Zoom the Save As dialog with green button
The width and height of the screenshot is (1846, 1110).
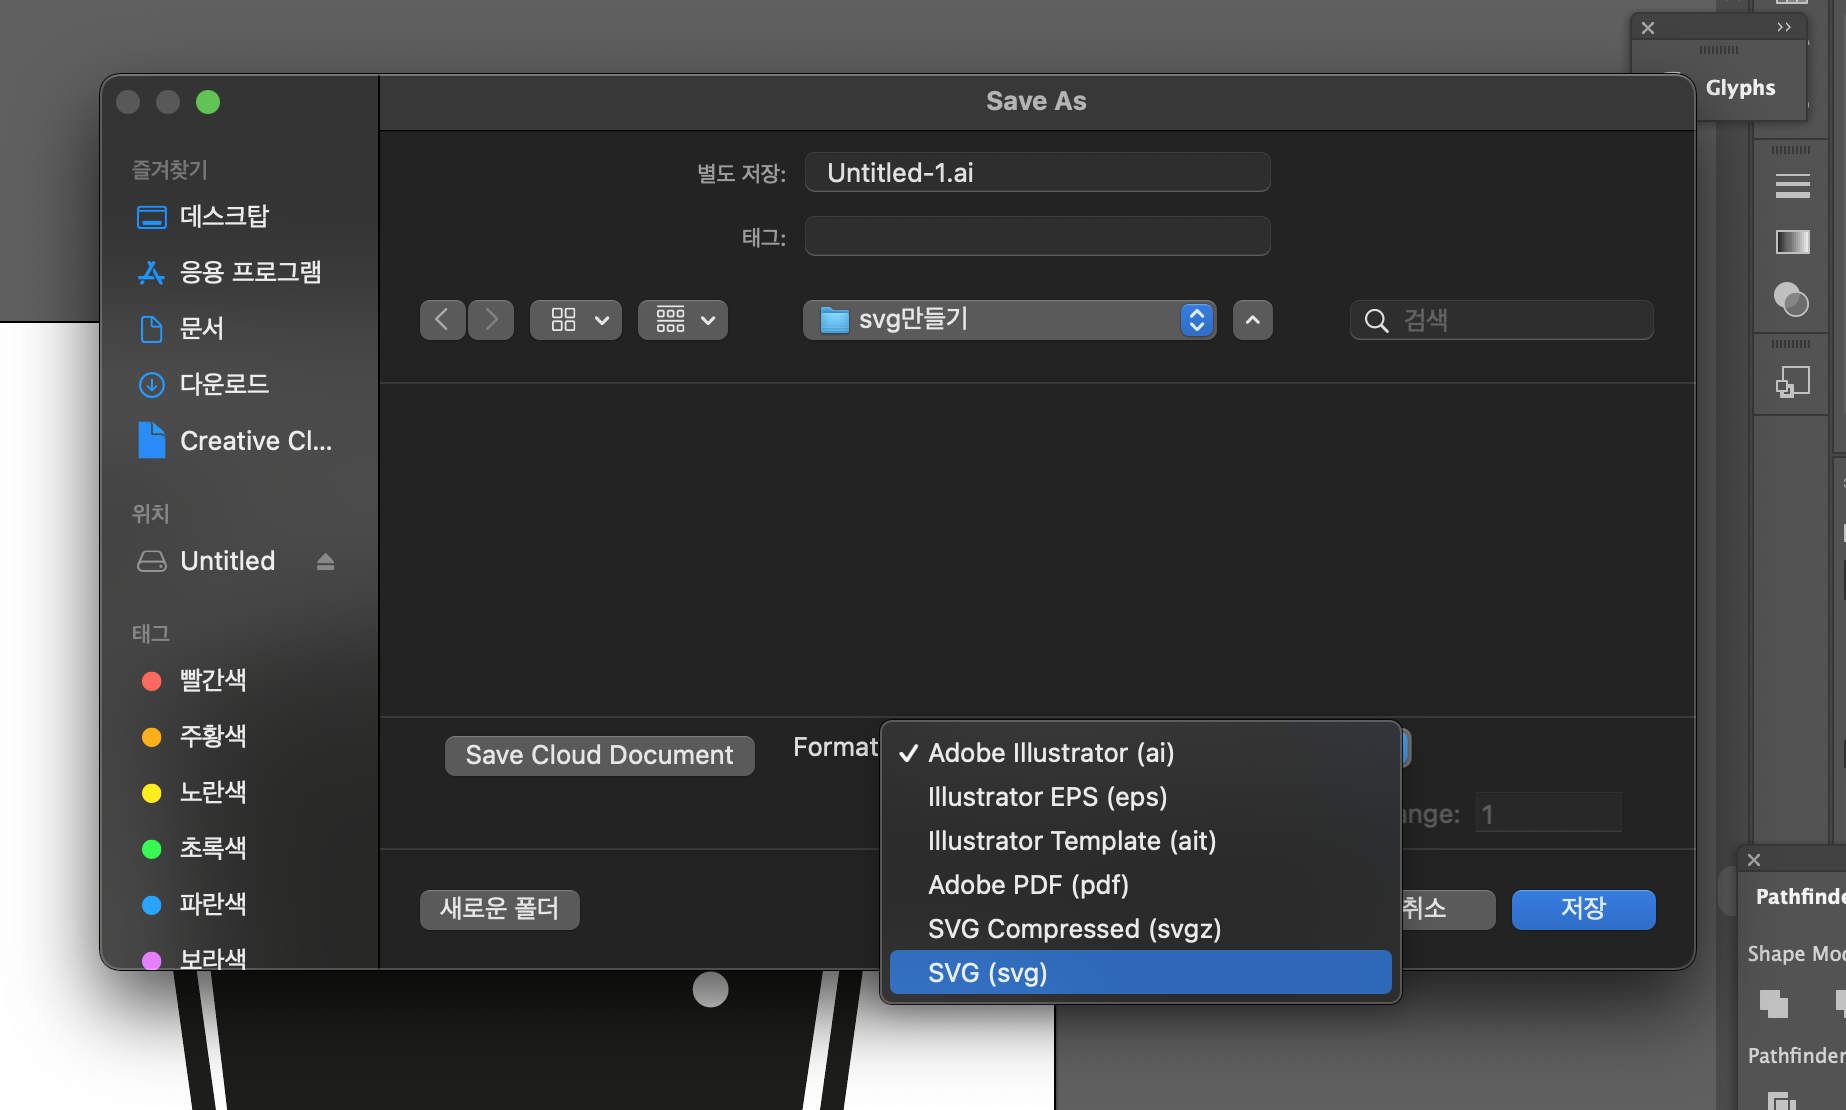point(208,102)
